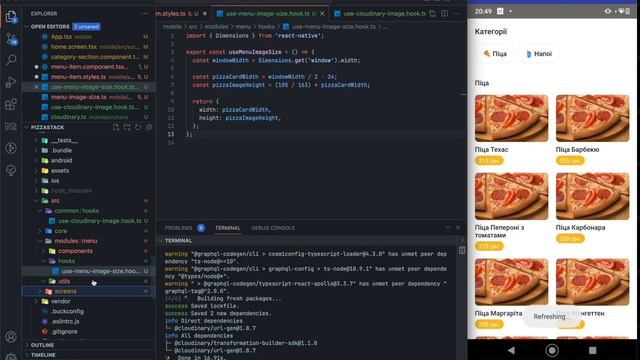
Task: Open the Accounts icon in activity bar
Action: 11,337
